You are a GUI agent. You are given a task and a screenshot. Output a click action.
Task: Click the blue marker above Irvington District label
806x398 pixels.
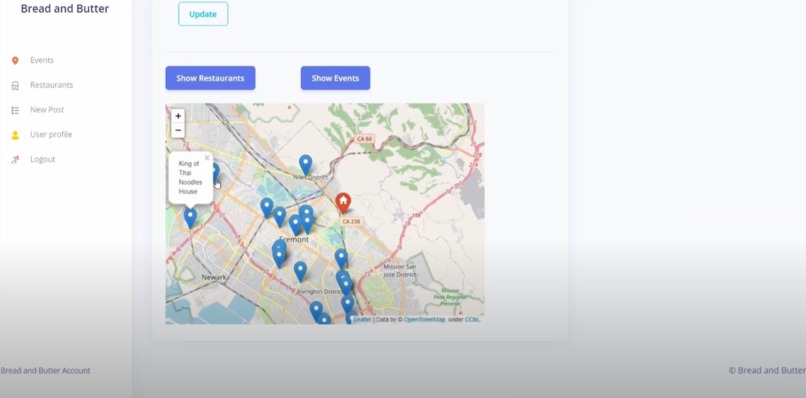click(x=300, y=272)
